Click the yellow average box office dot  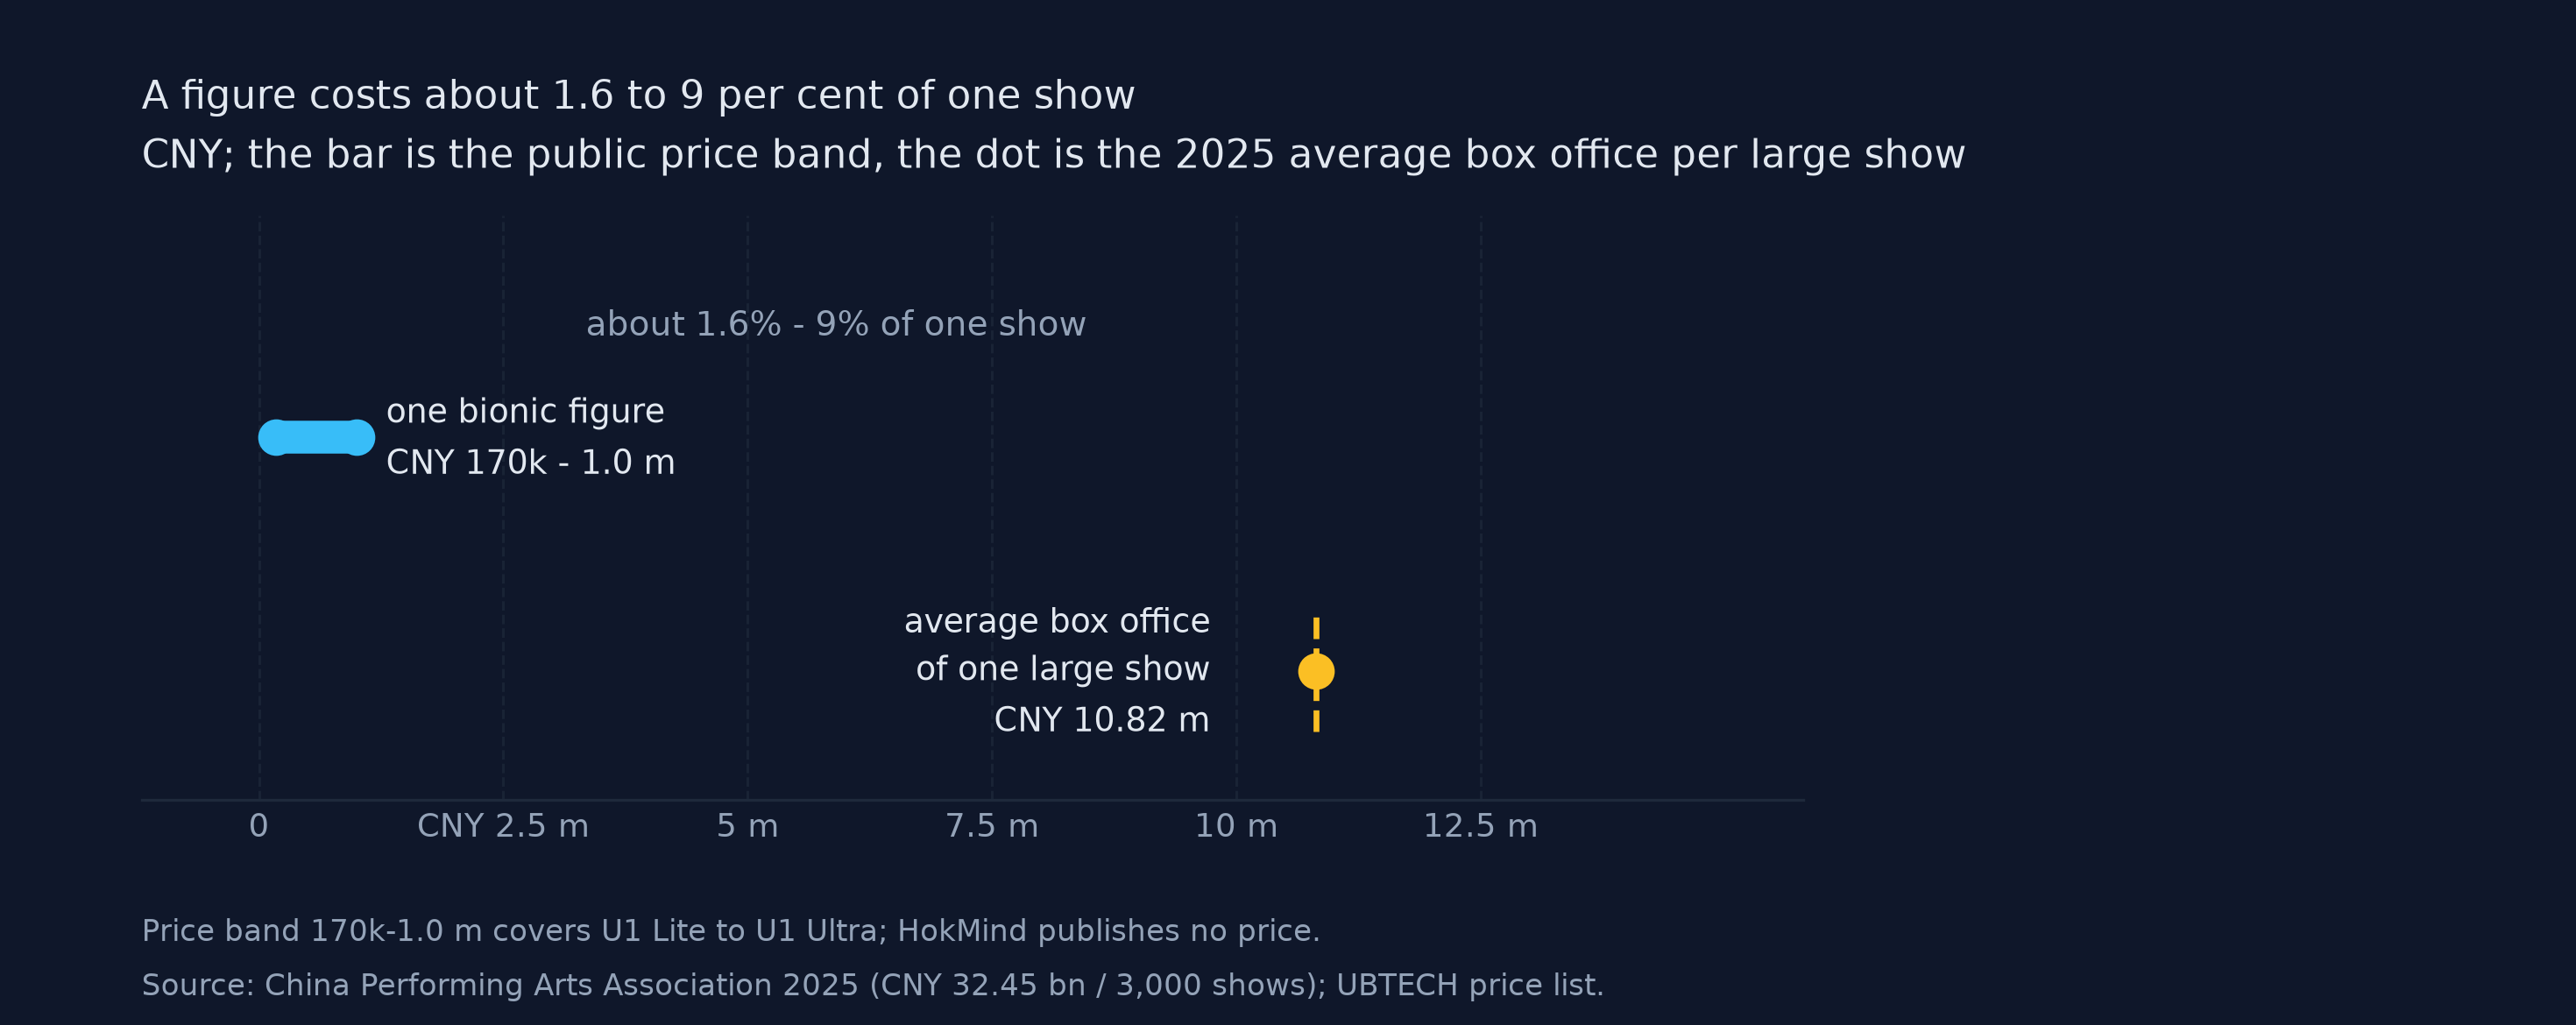pos(1316,672)
